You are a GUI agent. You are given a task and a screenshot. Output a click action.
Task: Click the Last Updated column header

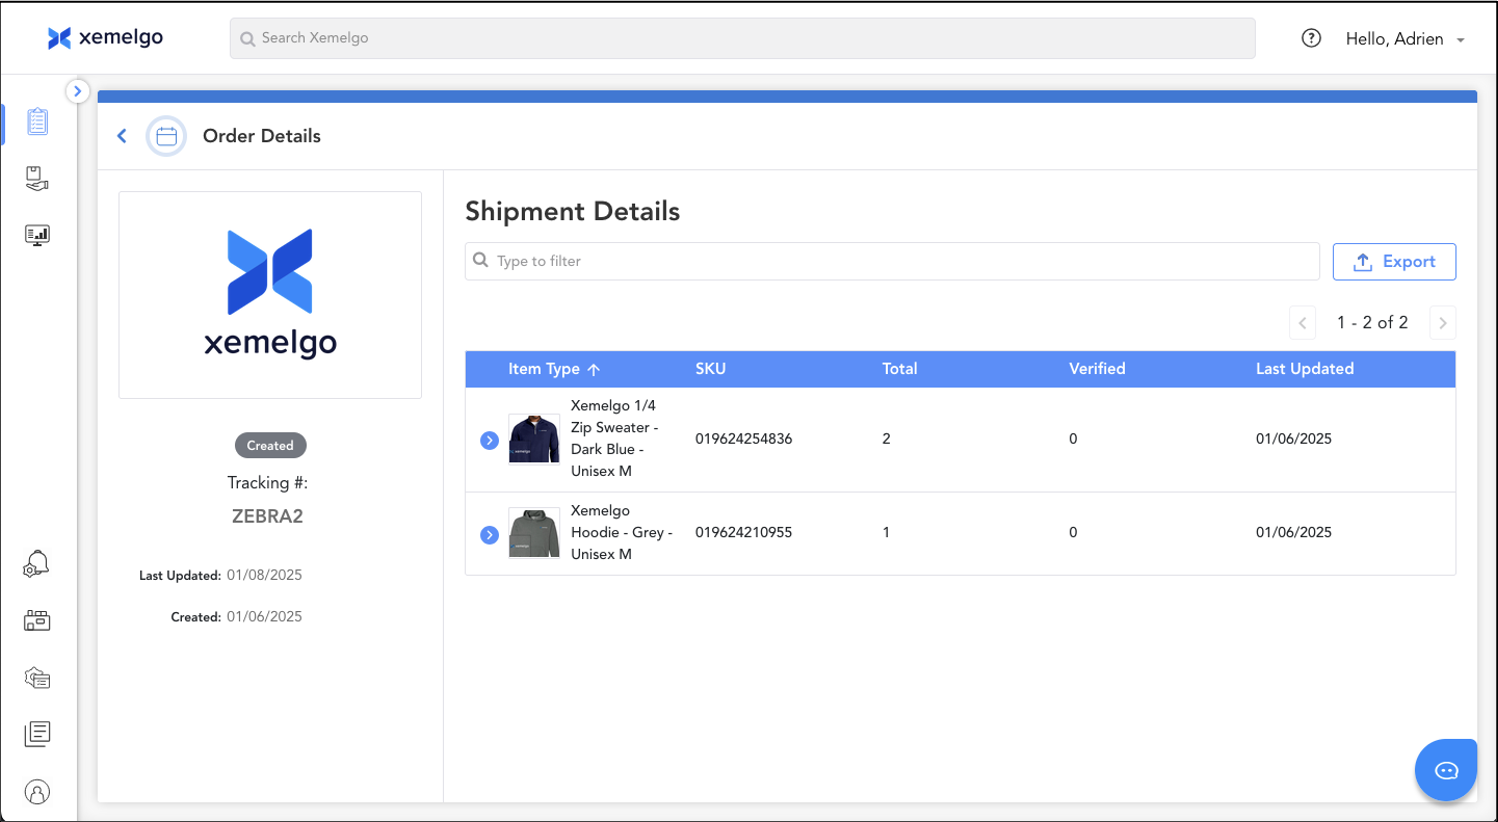pos(1304,369)
